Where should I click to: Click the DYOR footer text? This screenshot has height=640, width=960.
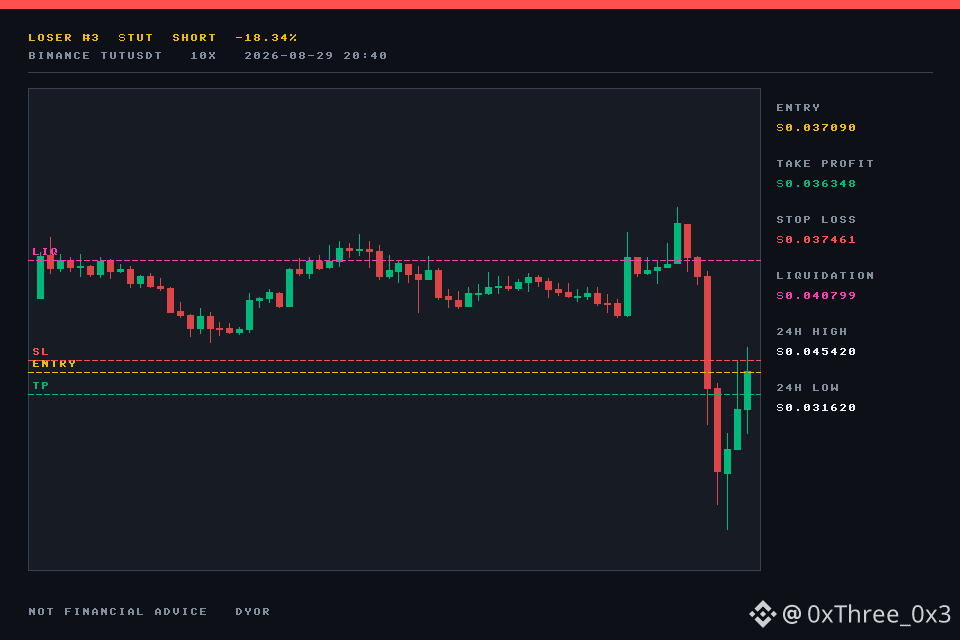click(x=253, y=612)
